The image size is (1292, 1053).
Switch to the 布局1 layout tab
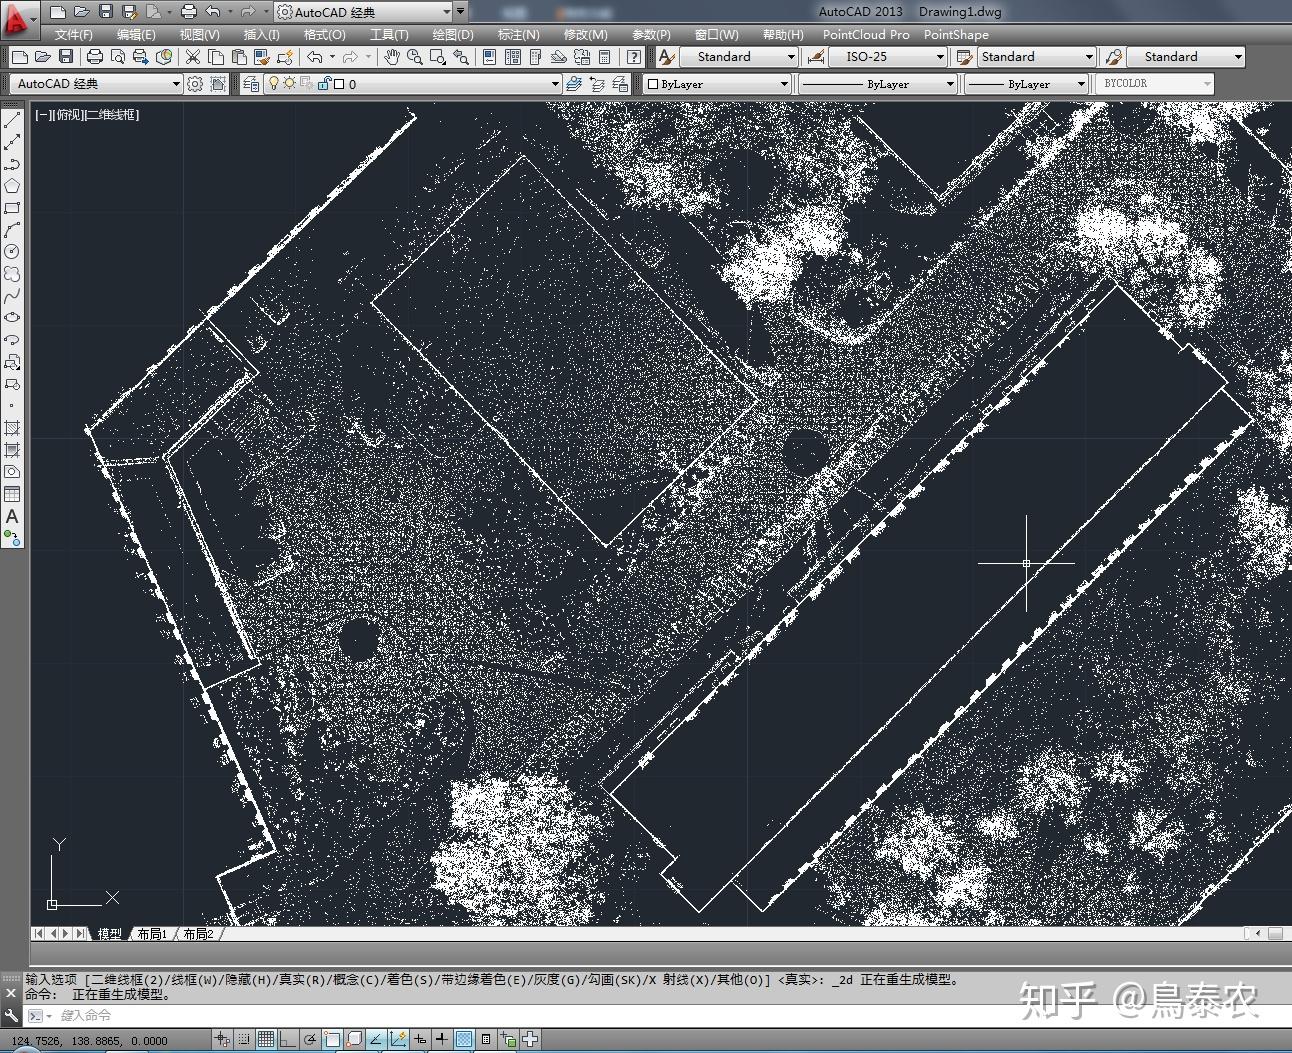click(152, 933)
